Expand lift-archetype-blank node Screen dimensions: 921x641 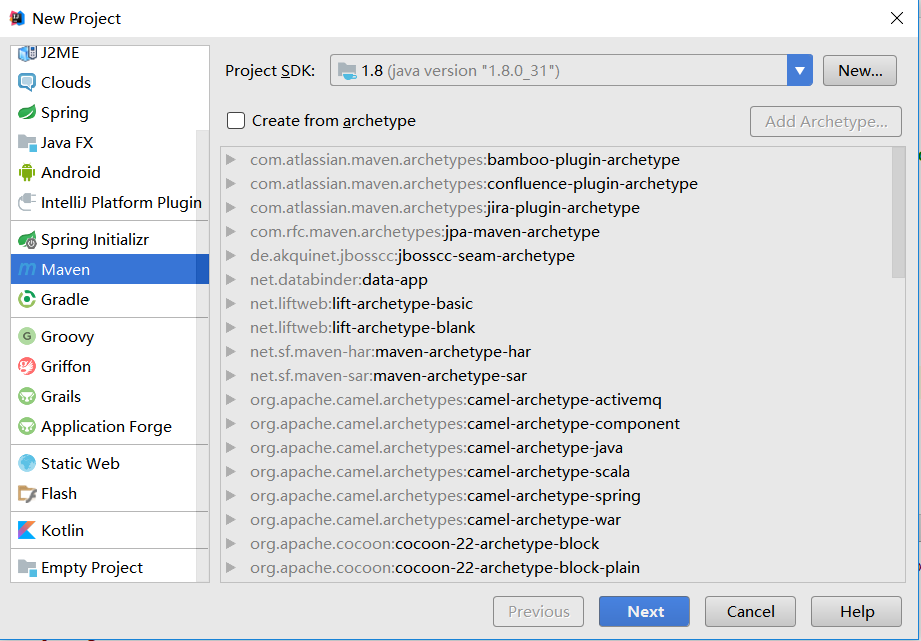point(231,328)
